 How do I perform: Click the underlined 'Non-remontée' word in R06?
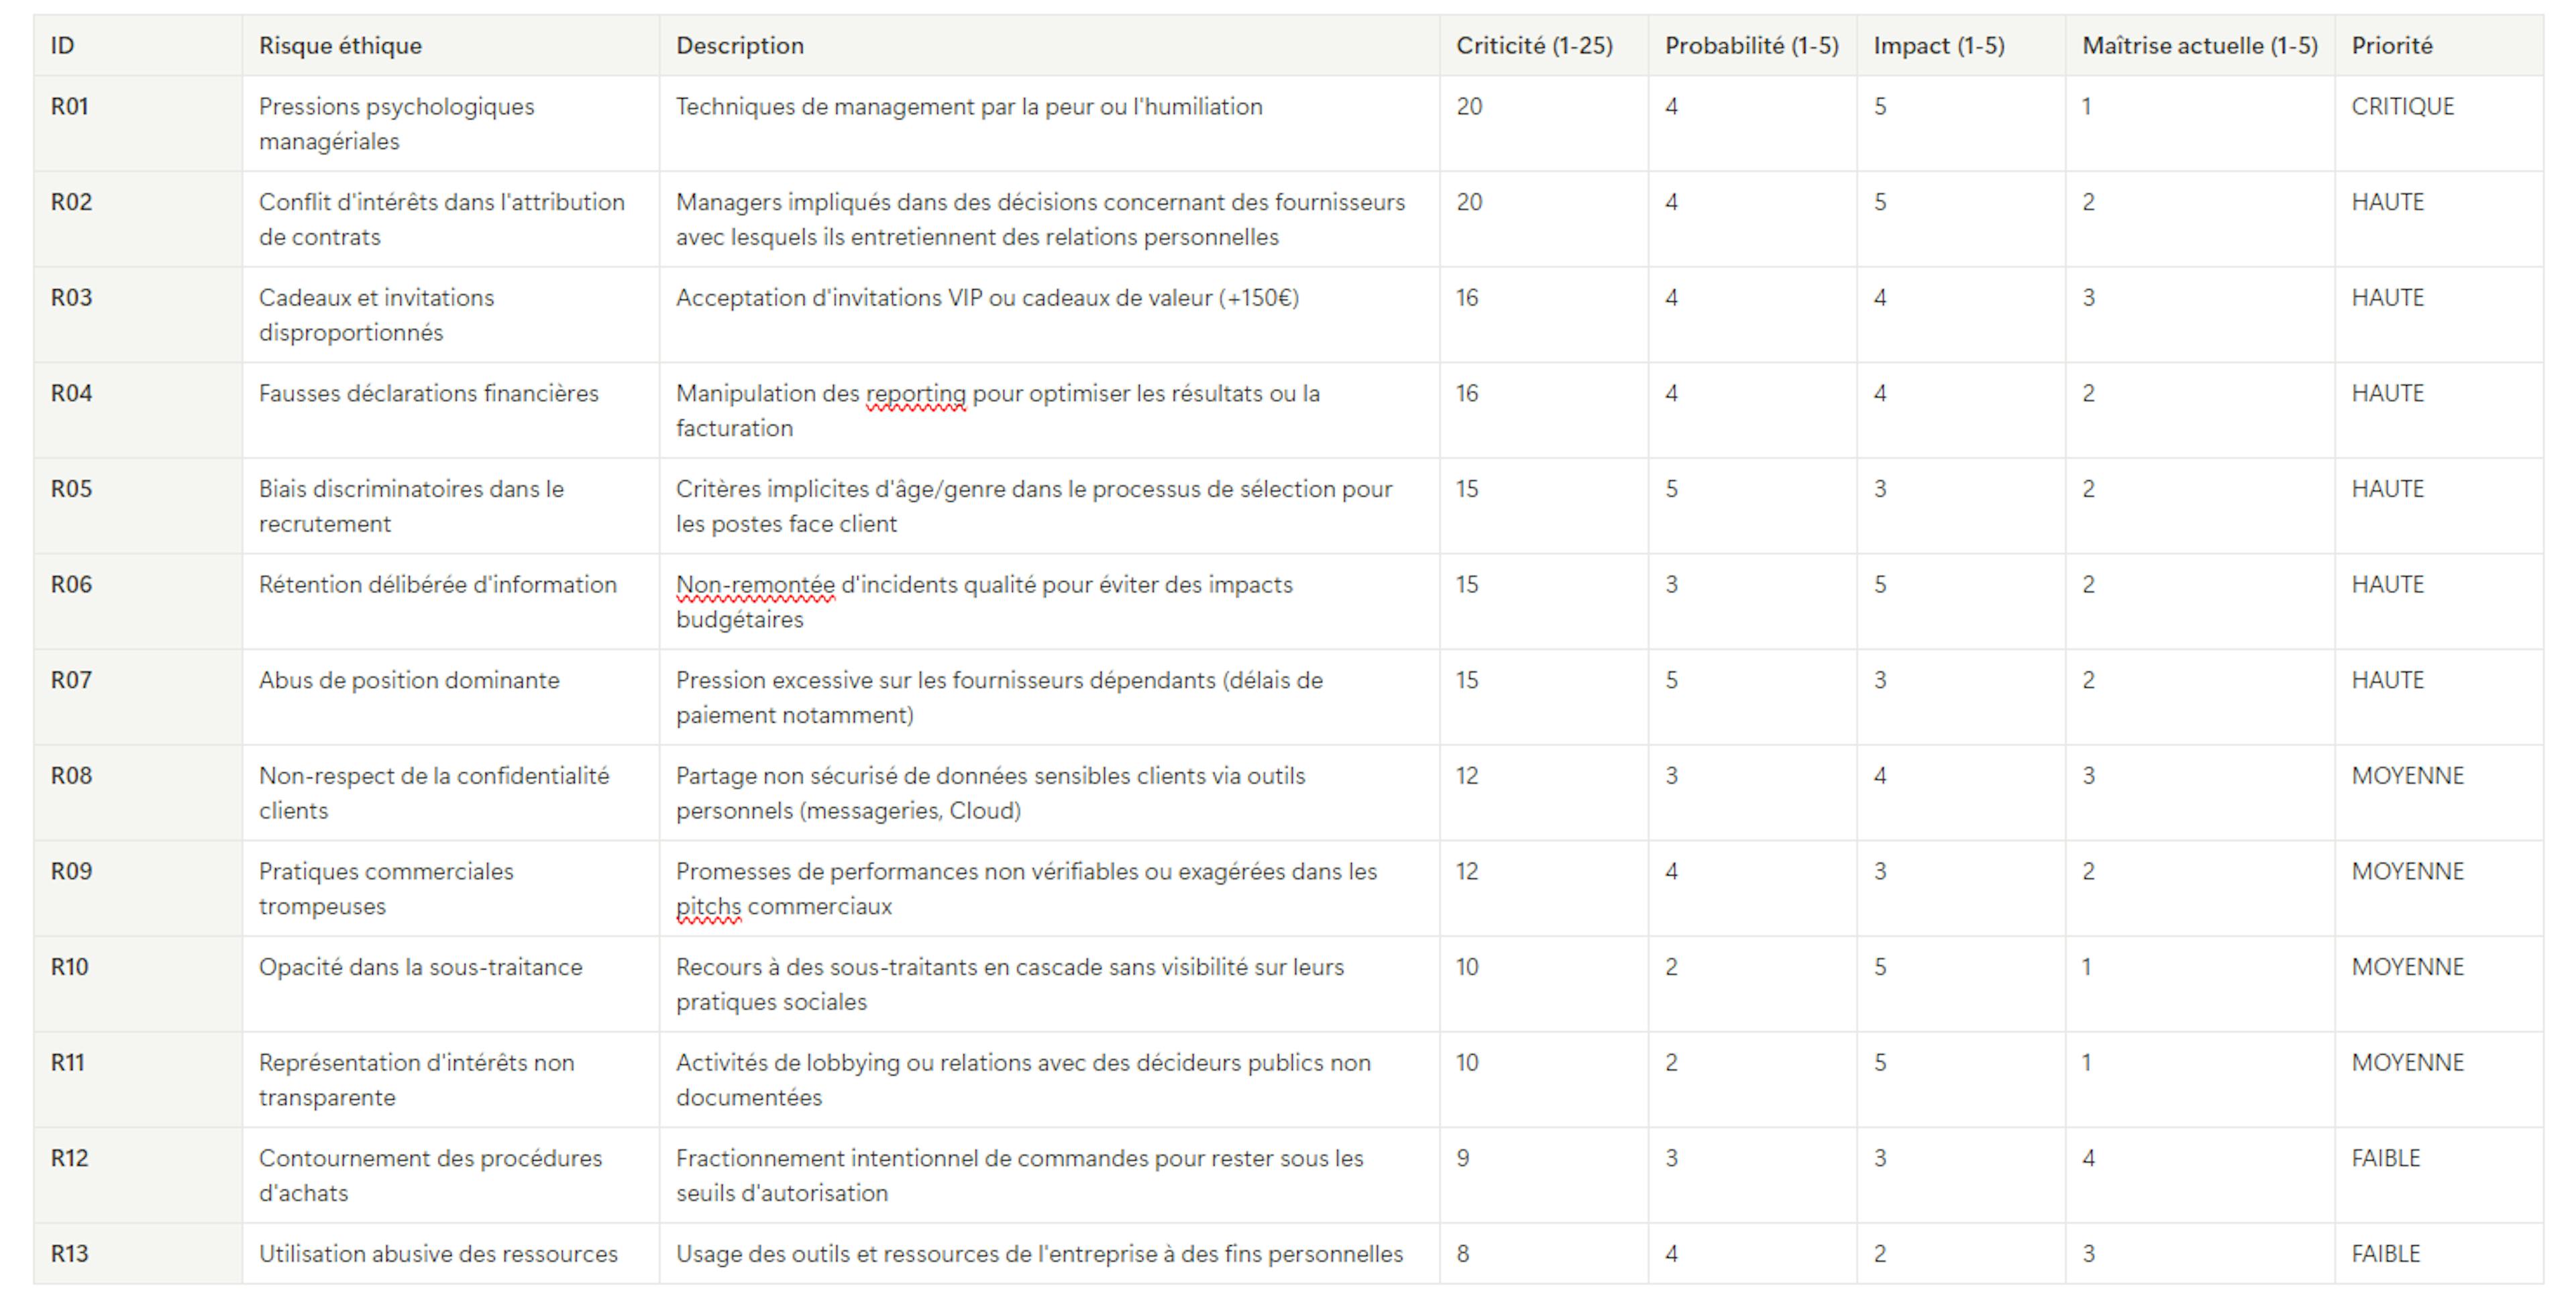[x=755, y=584]
